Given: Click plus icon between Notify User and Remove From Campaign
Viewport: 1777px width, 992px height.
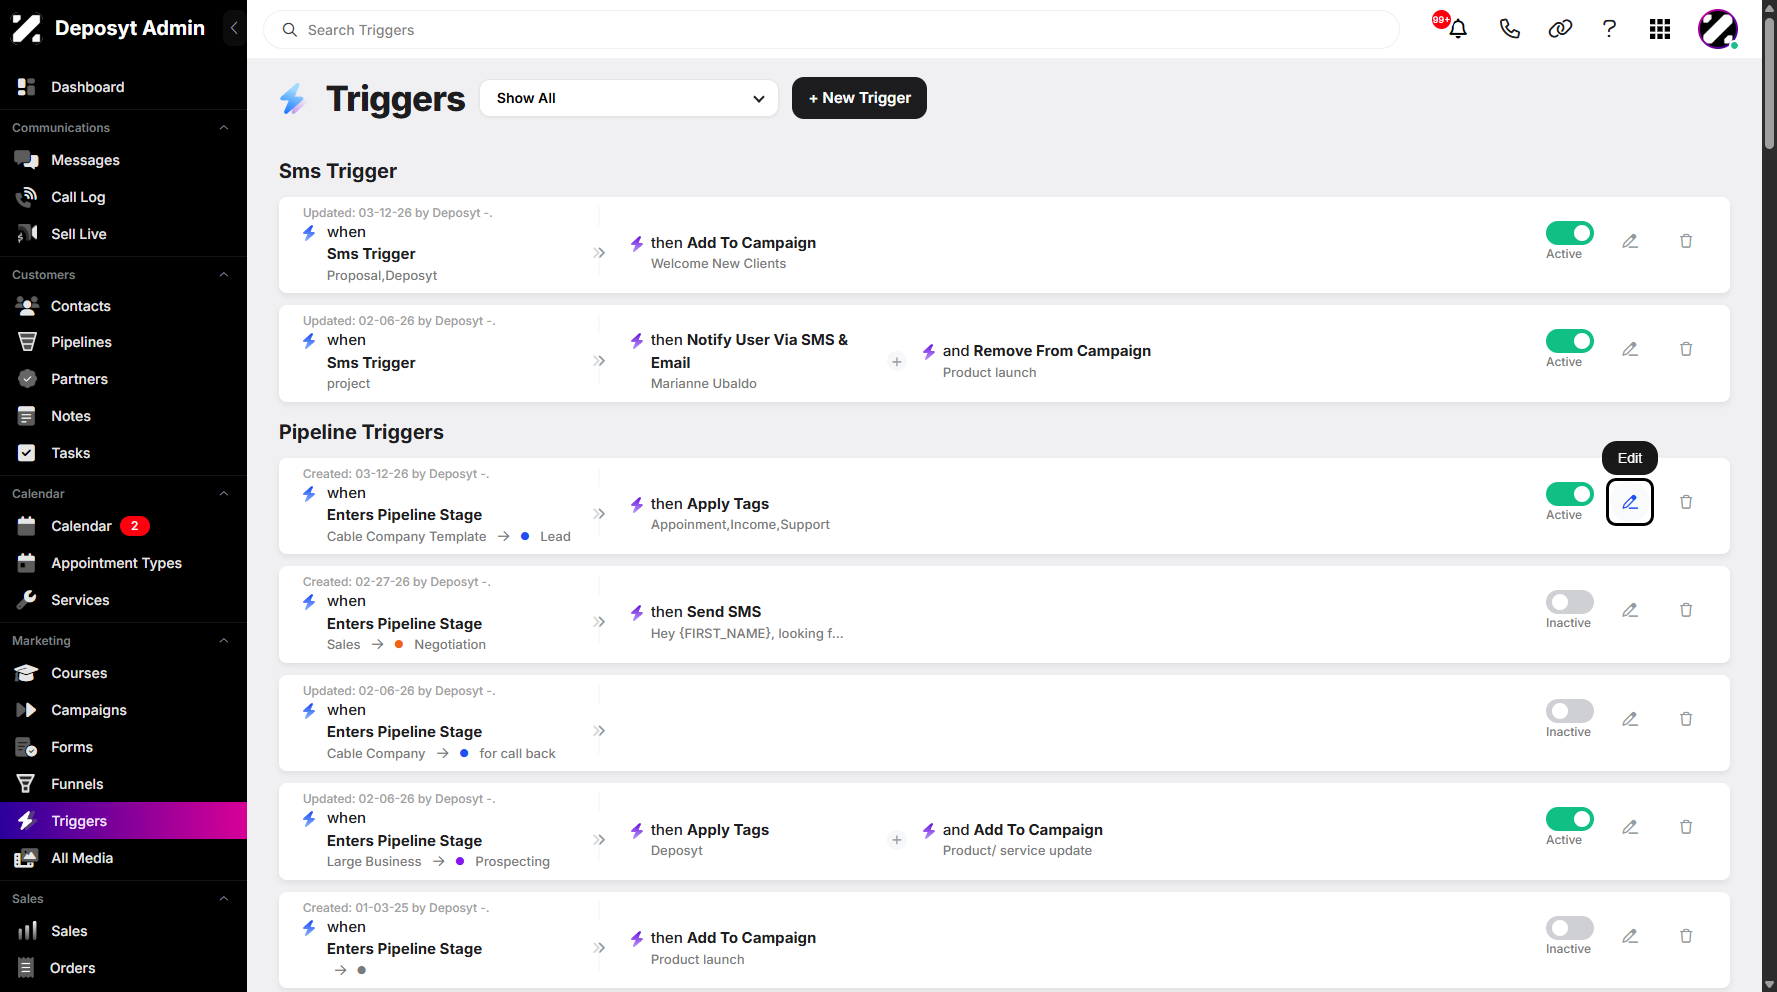Looking at the screenshot, I should [x=897, y=362].
